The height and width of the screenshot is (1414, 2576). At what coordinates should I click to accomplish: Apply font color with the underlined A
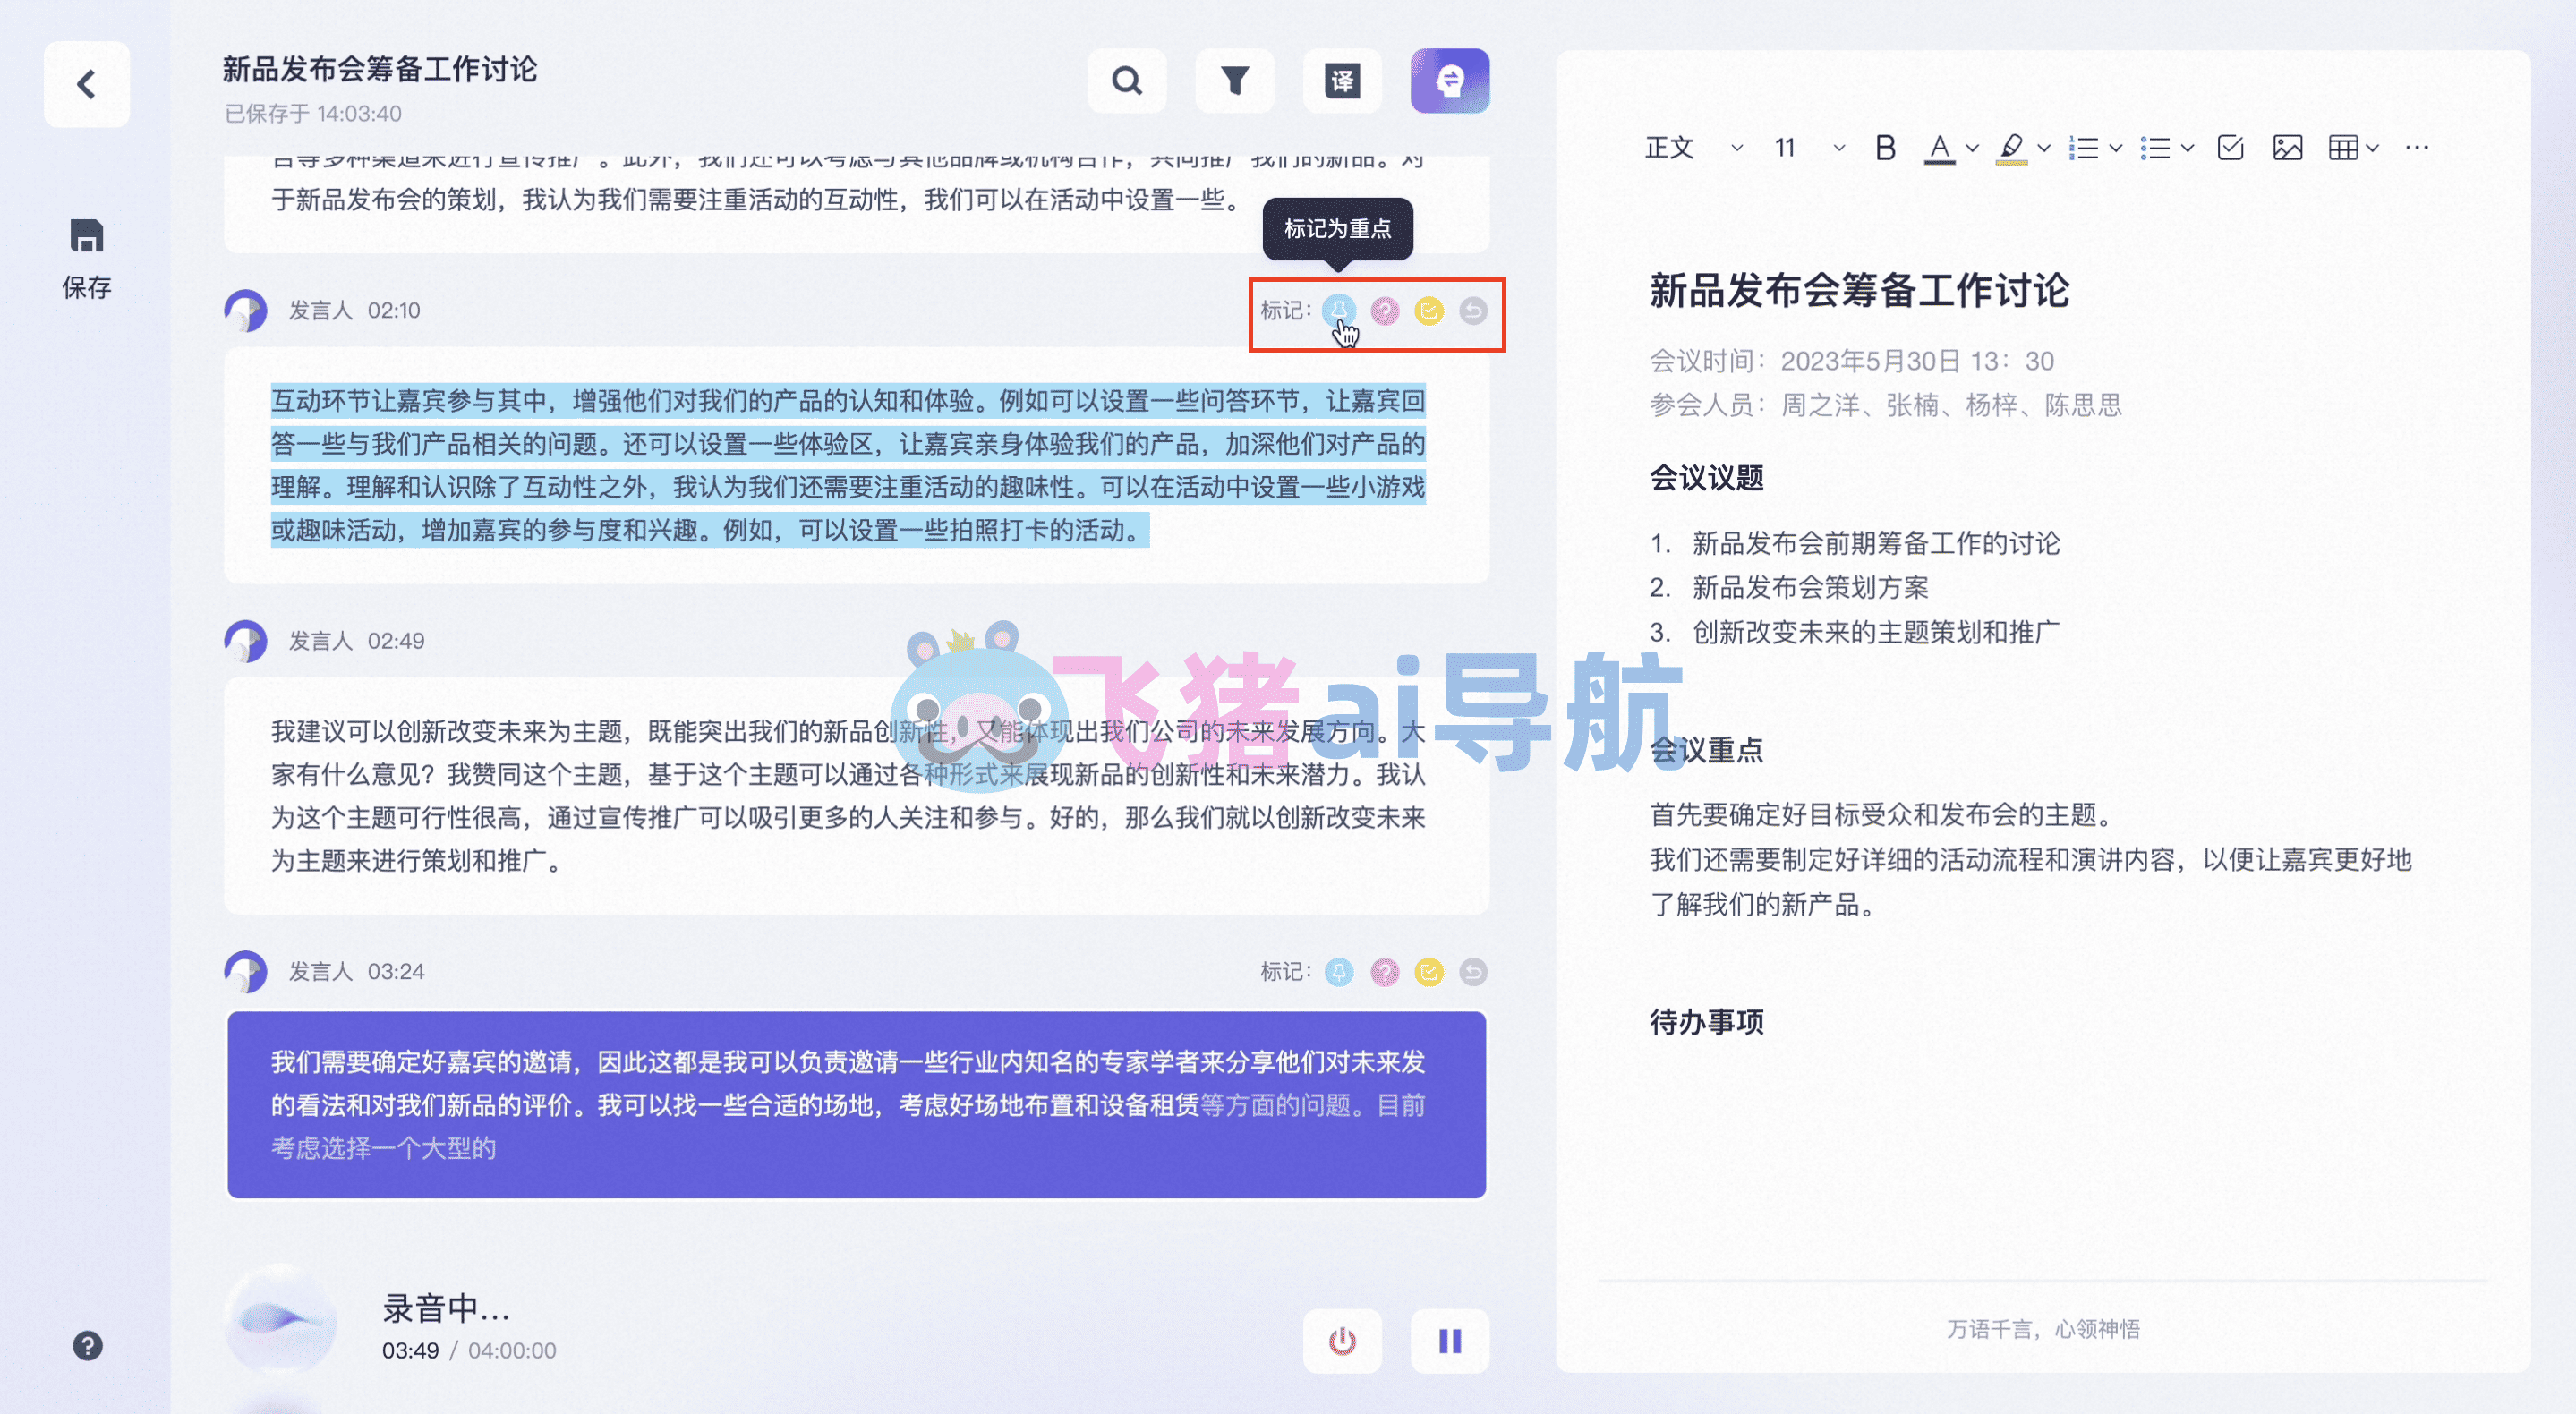[1939, 149]
